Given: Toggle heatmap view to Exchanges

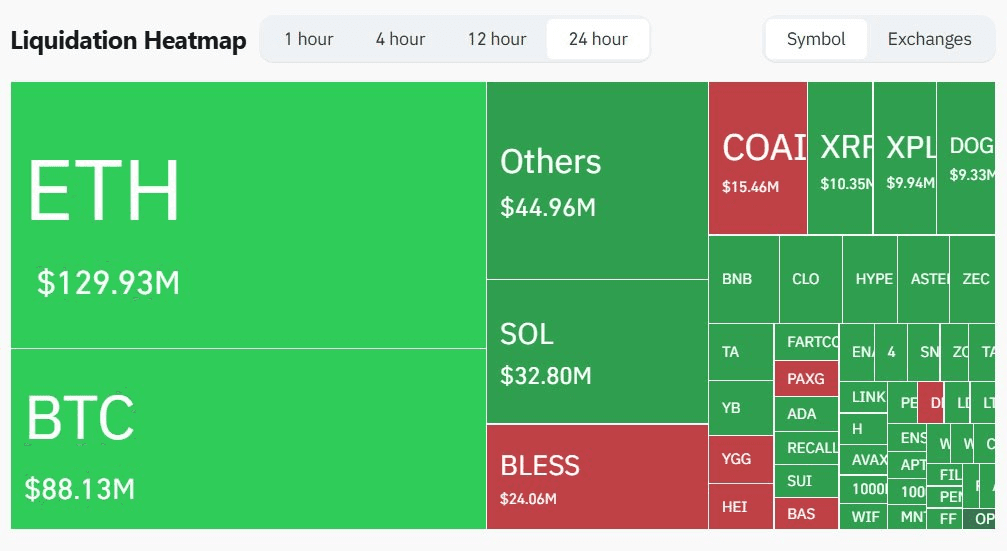Looking at the screenshot, I should 929,39.
